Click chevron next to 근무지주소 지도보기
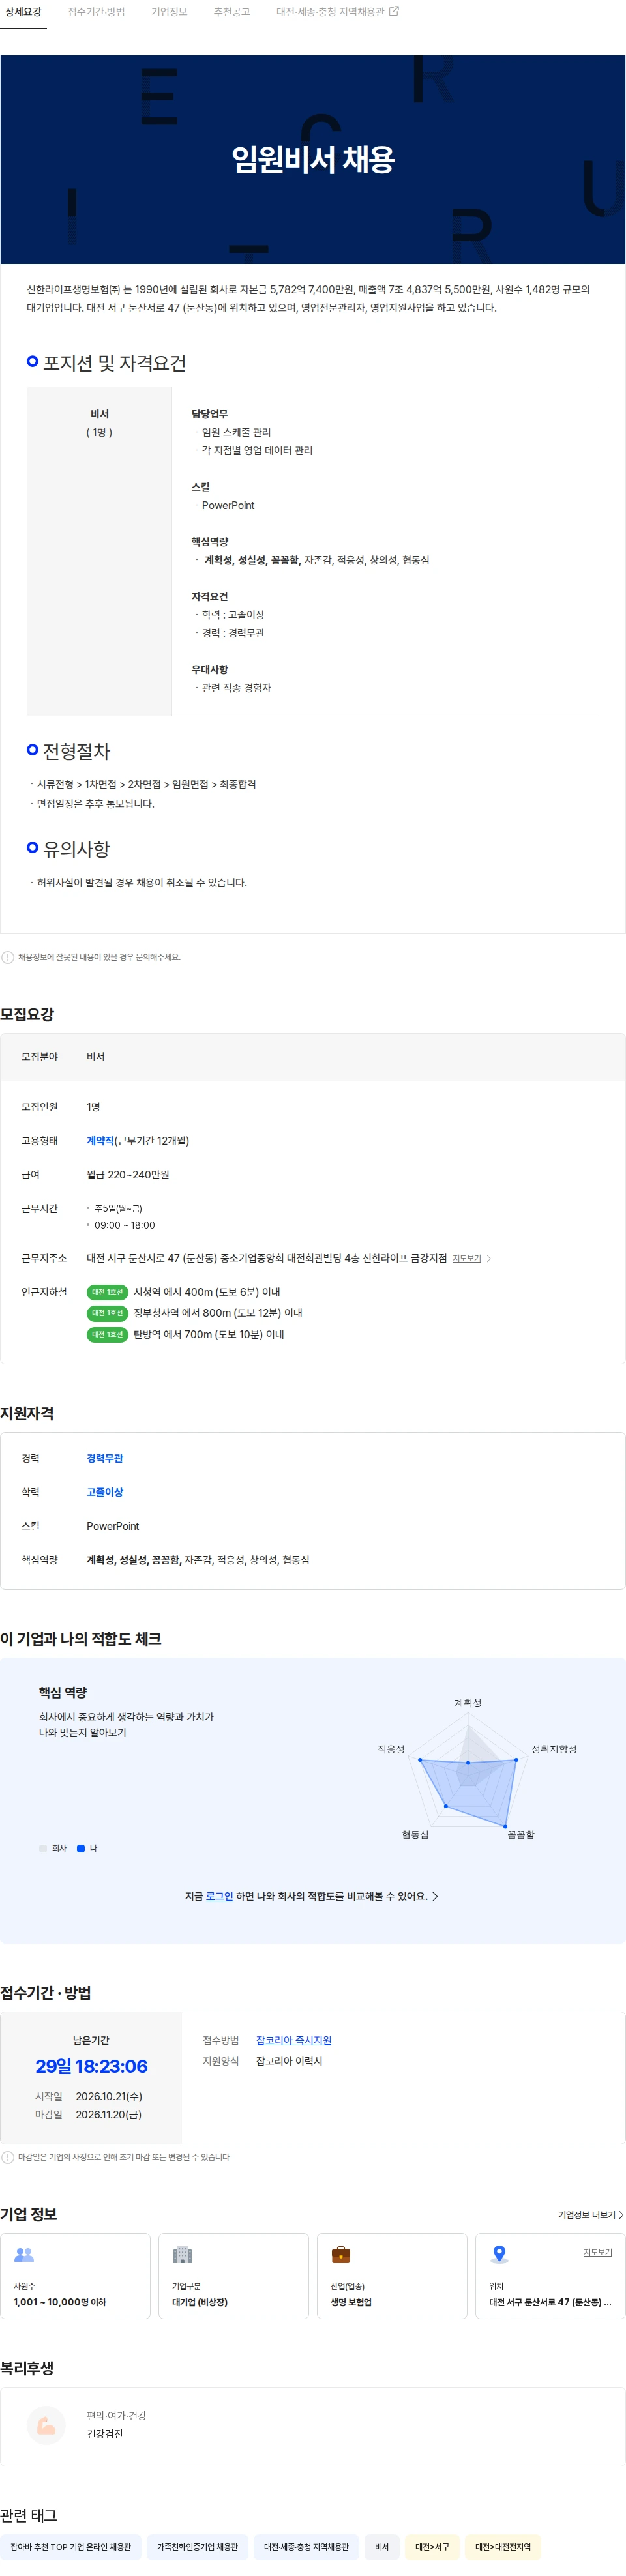 pos(488,1259)
